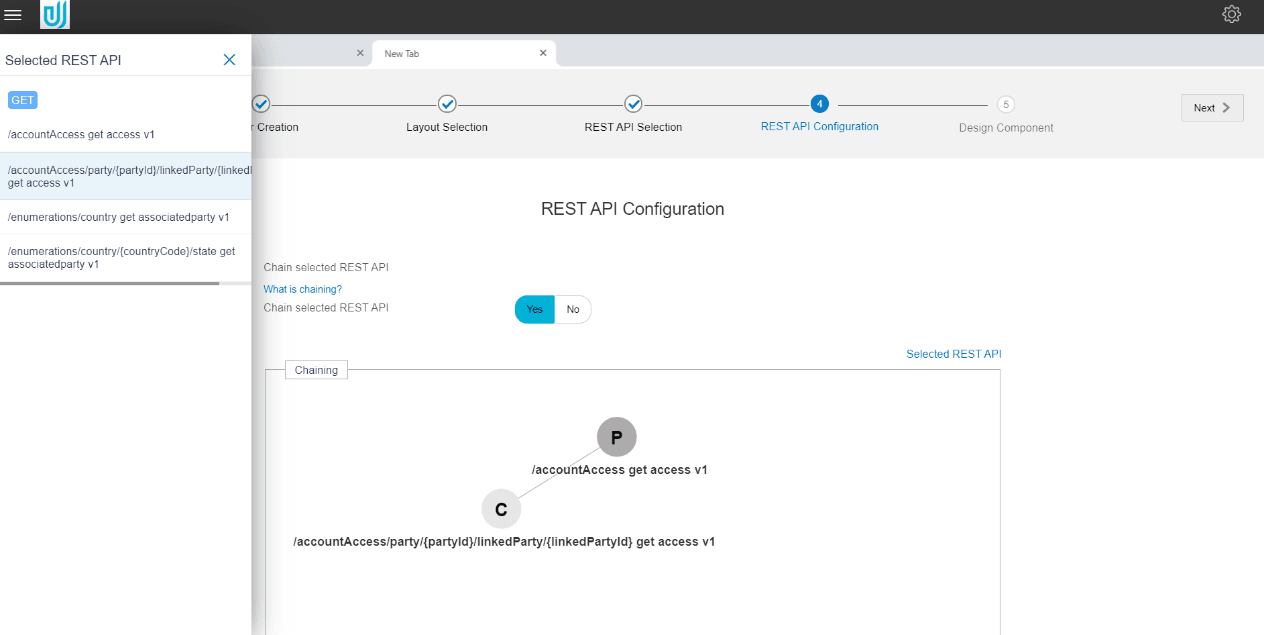Open the Selected REST API link

click(953, 354)
